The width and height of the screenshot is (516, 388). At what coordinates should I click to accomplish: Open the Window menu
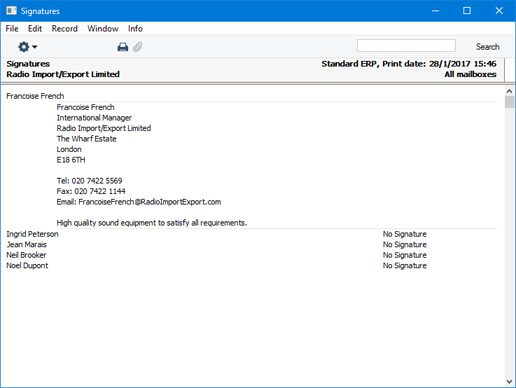(103, 29)
